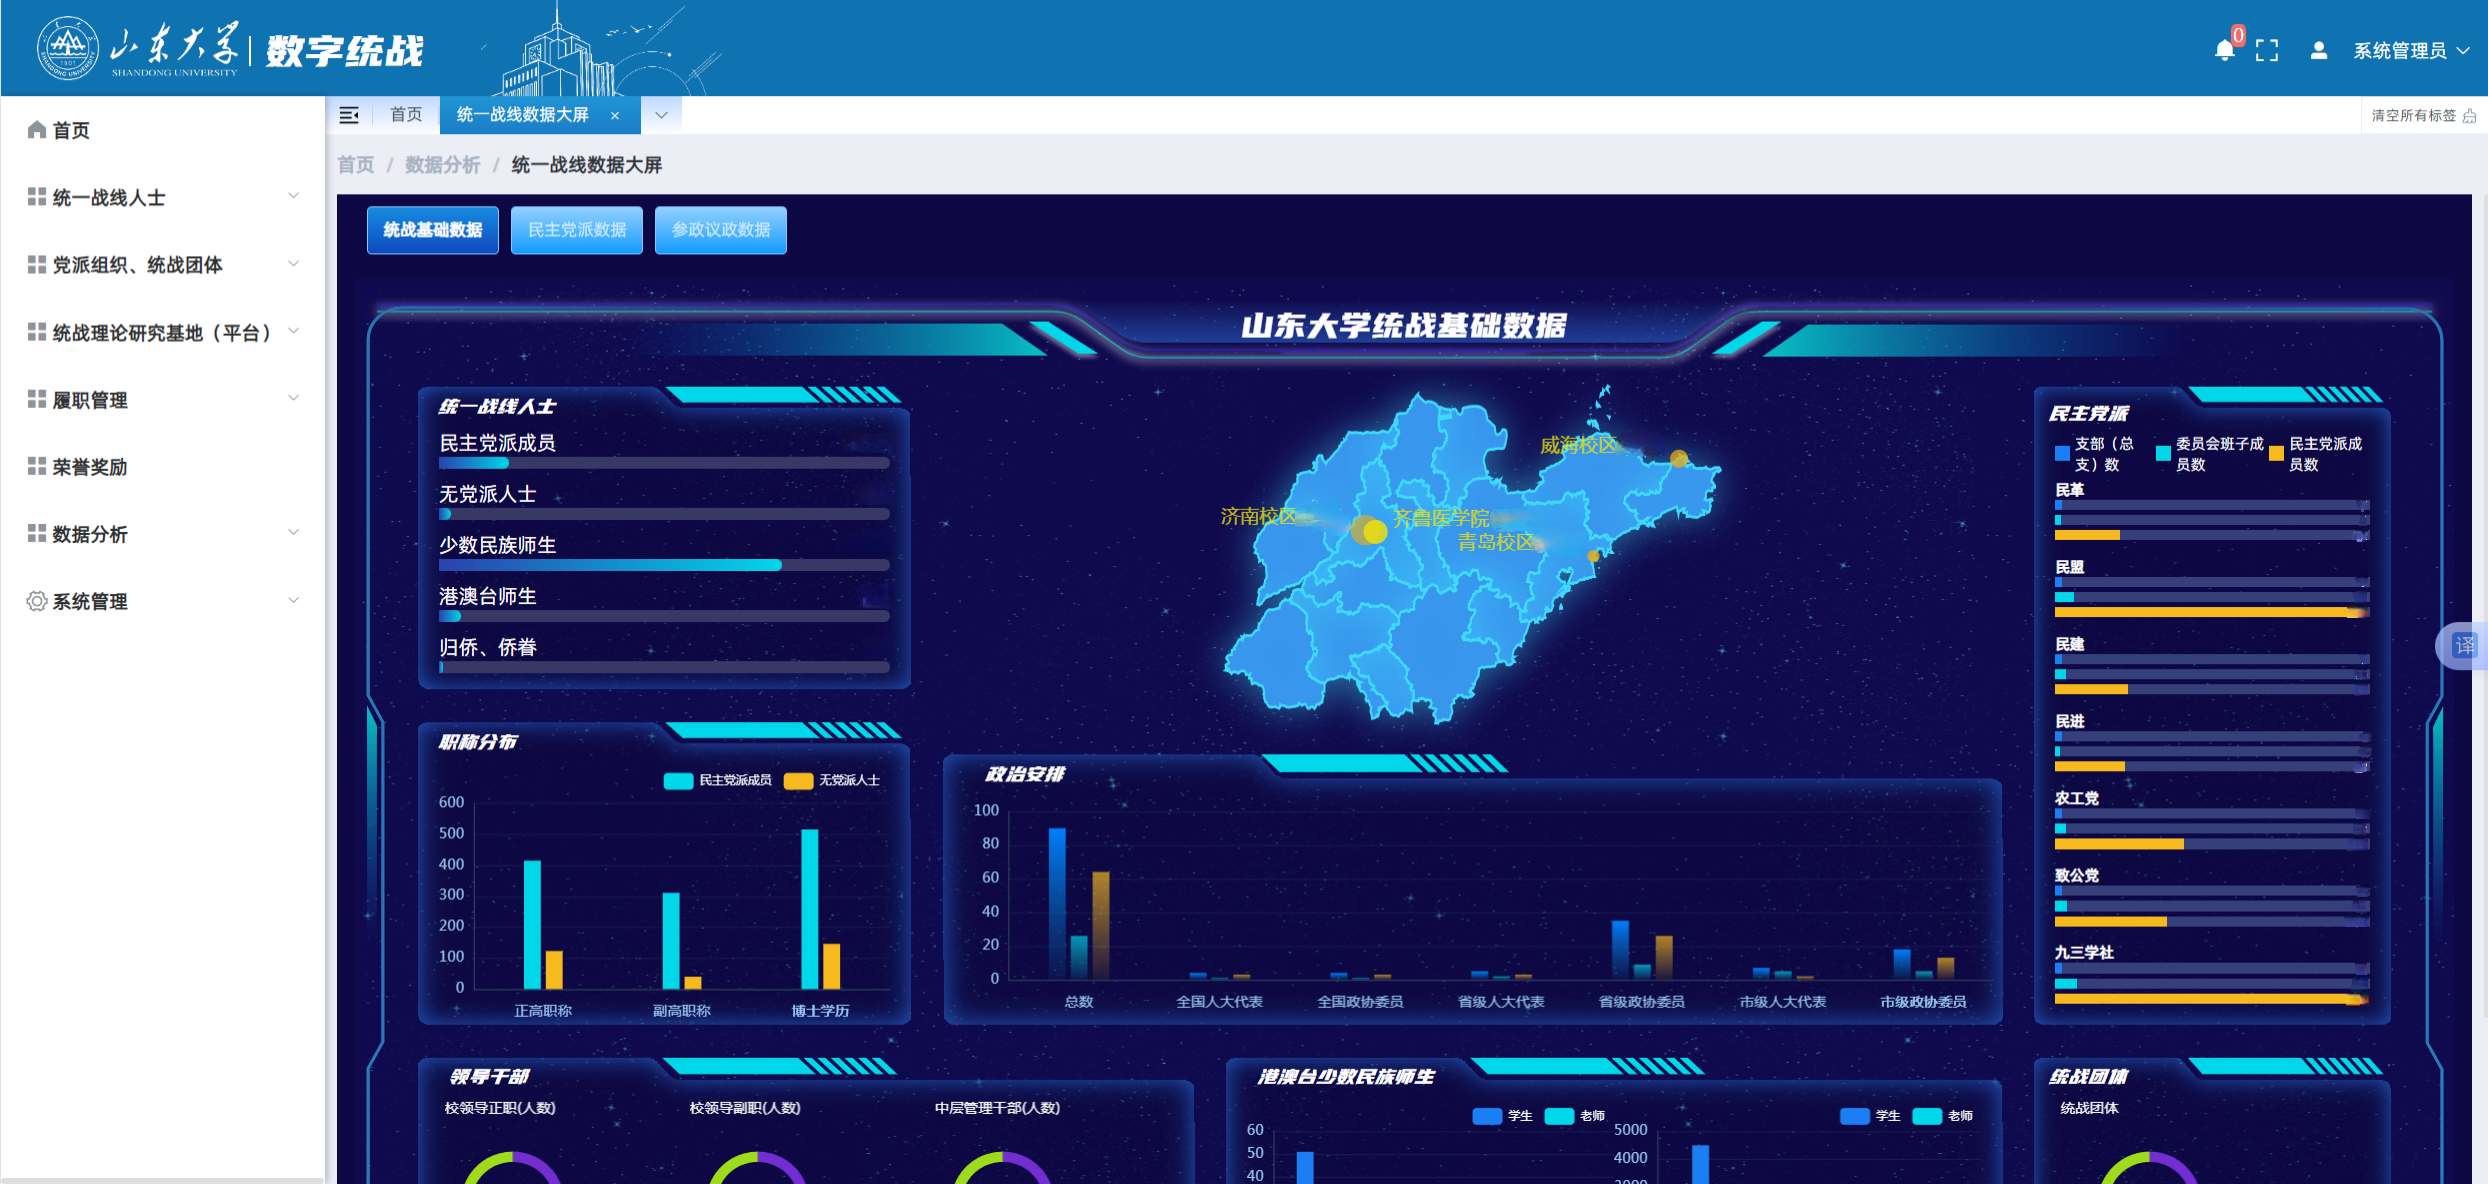Expand the 数据分析 menu
This screenshot has width=2488, height=1184.
coord(162,534)
